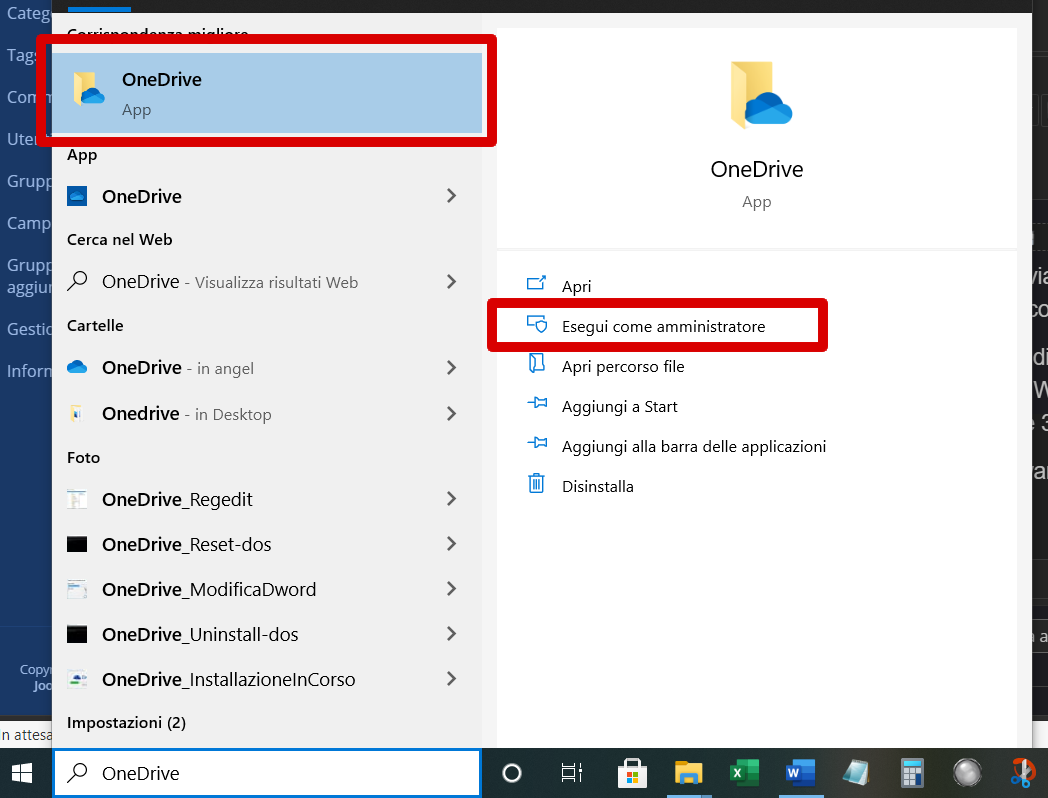Expand the OneDrive_ModificaDword chevron
Viewport: 1048px width, 798px height.
452,589
